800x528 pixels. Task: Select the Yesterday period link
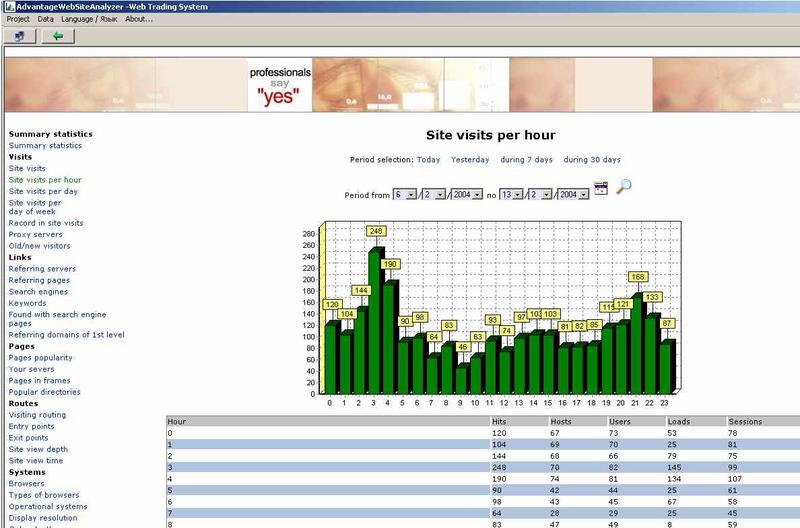pos(470,160)
